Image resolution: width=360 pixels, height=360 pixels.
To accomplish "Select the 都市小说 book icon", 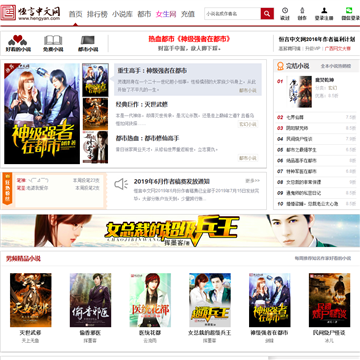I will pyautogui.click(x=88, y=40).
